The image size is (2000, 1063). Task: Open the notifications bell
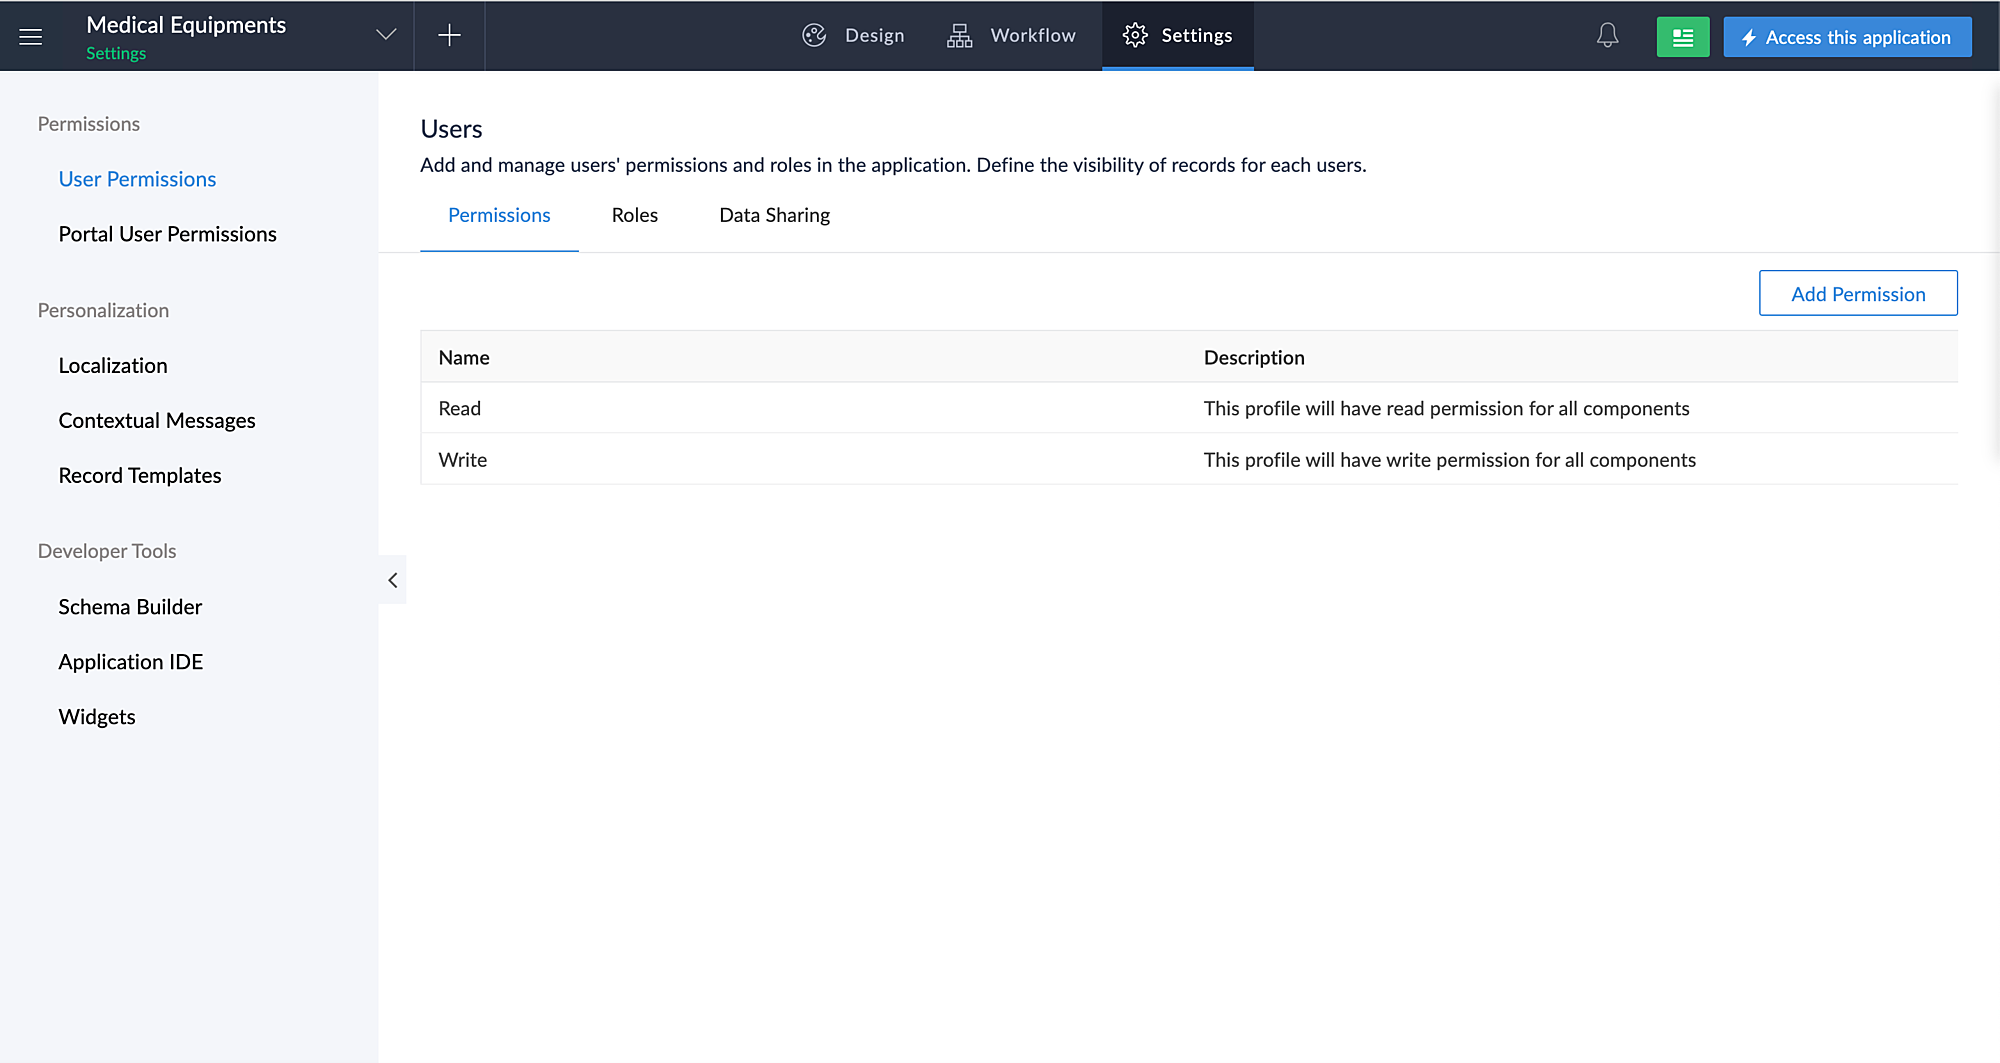pos(1607,36)
